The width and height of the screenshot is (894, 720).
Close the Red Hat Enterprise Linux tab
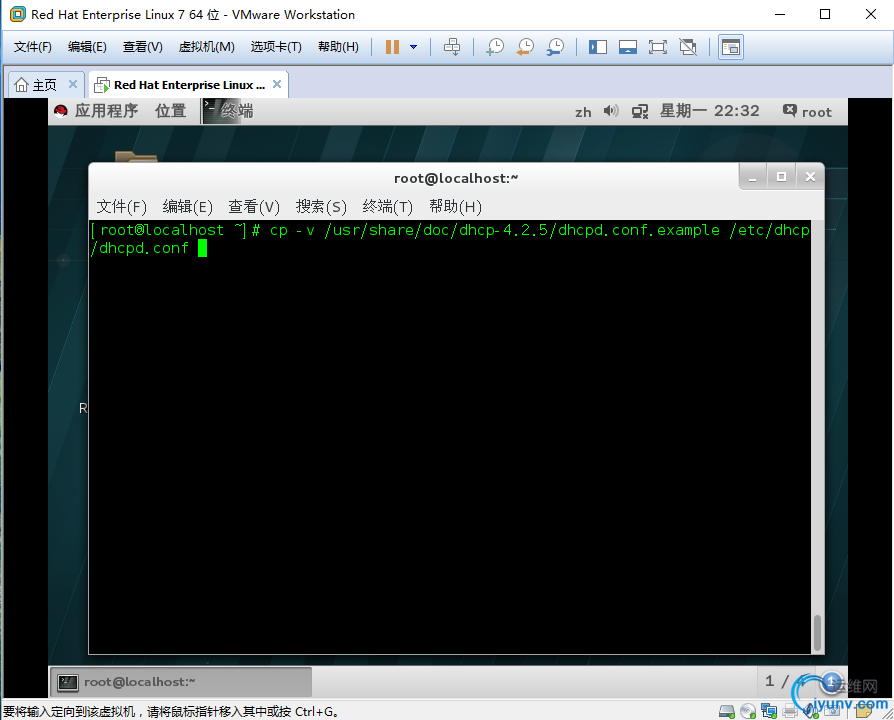[x=277, y=84]
